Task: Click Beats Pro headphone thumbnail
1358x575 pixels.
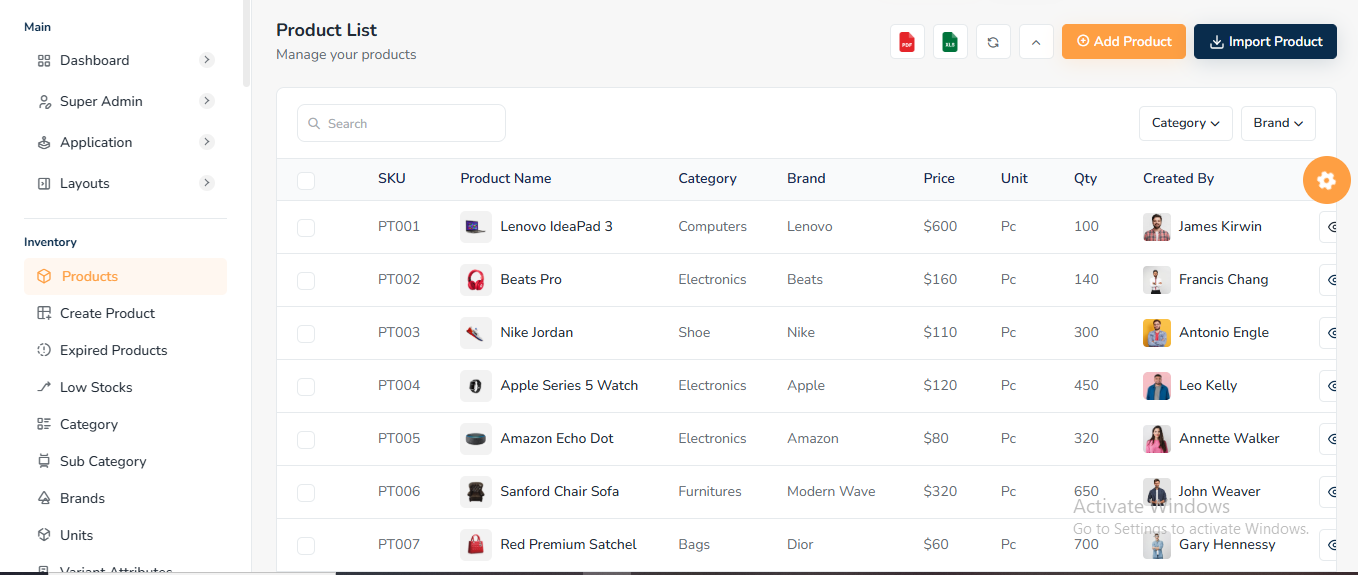Action: pos(476,280)
